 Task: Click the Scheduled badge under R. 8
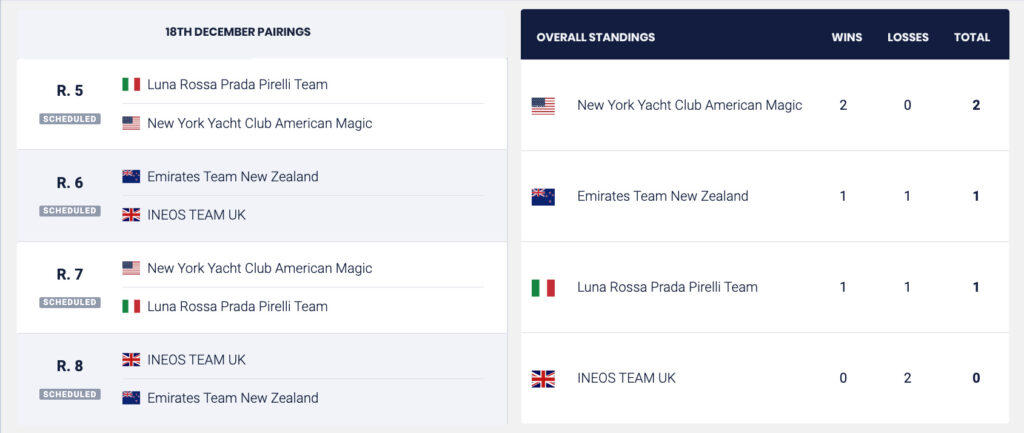[x=70, y=394]
